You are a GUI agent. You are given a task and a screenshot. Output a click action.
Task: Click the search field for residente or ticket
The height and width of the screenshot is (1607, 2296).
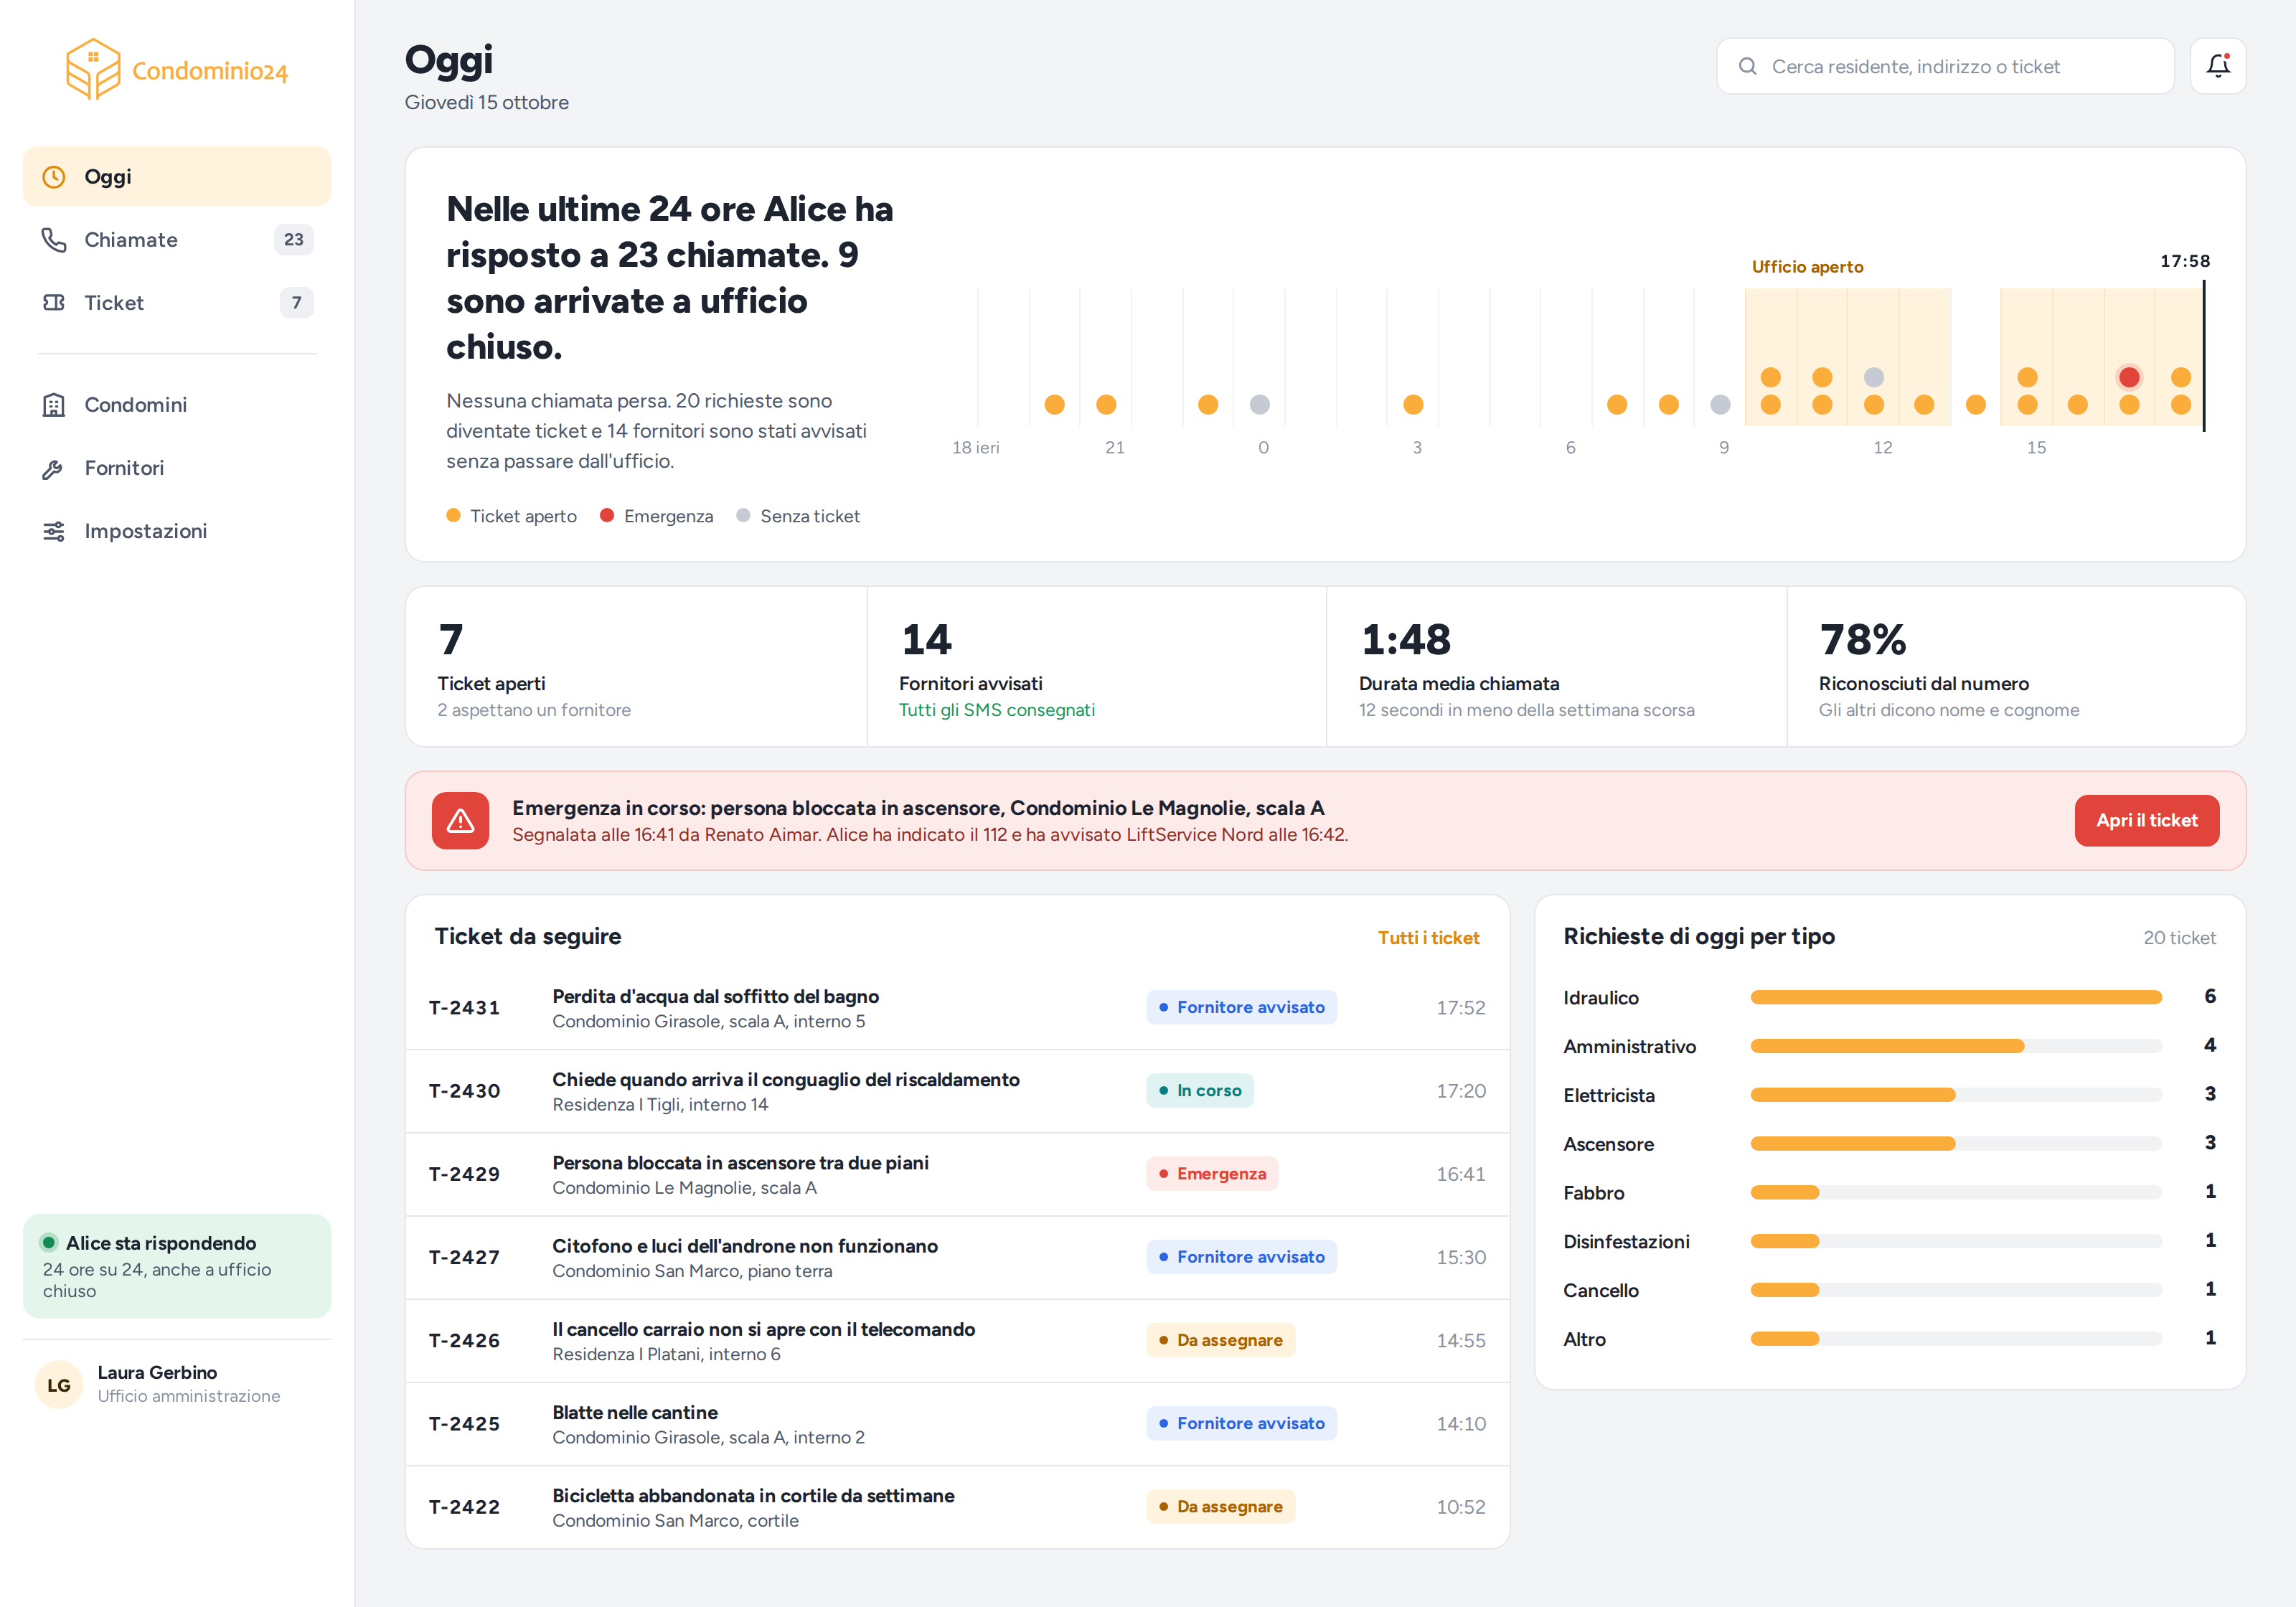1945,66
